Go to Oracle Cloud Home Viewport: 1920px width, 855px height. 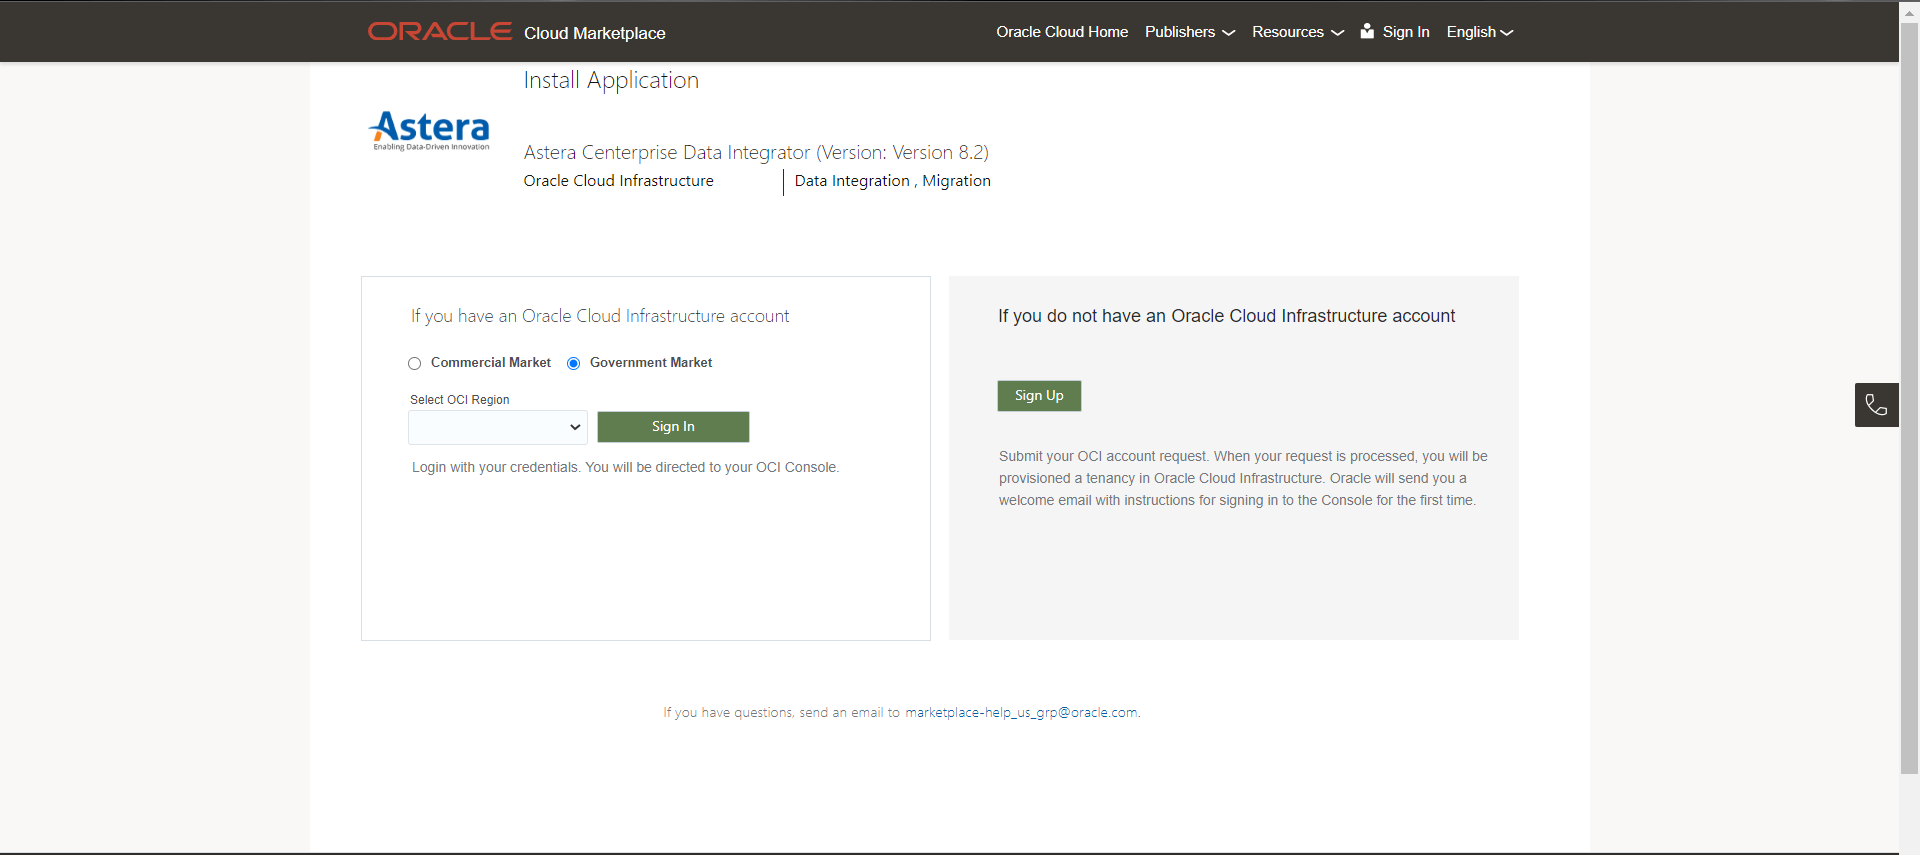point(1061,32)
